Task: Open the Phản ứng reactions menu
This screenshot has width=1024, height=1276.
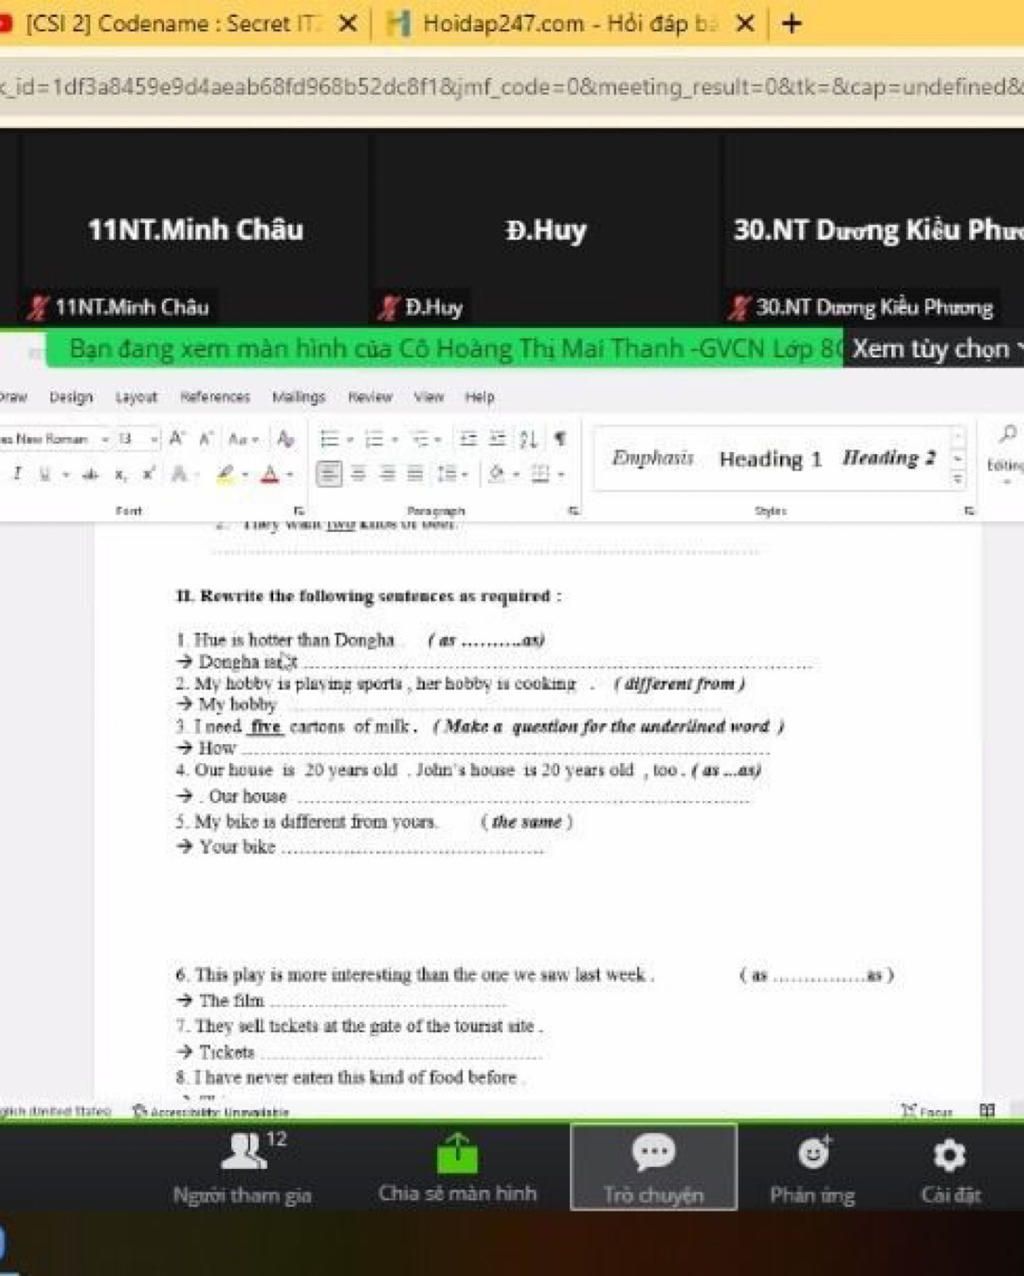Action: pyautogui.click(x=813, y=1168)
